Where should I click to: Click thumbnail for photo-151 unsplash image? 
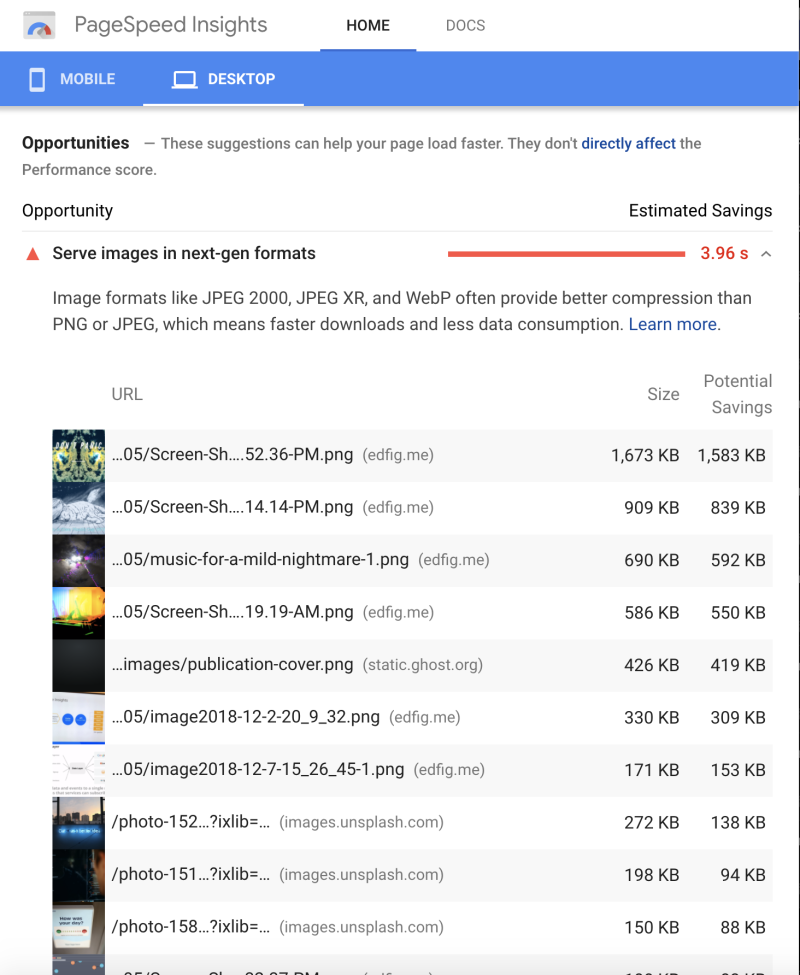78,876
